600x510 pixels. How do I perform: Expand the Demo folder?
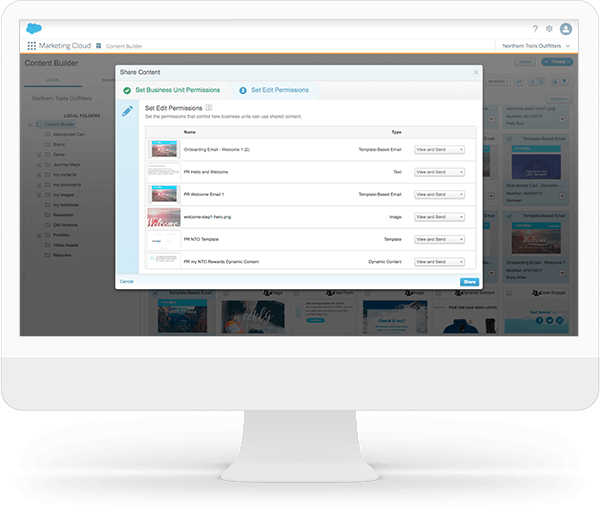pyautogui.click(x=39, y=155)
